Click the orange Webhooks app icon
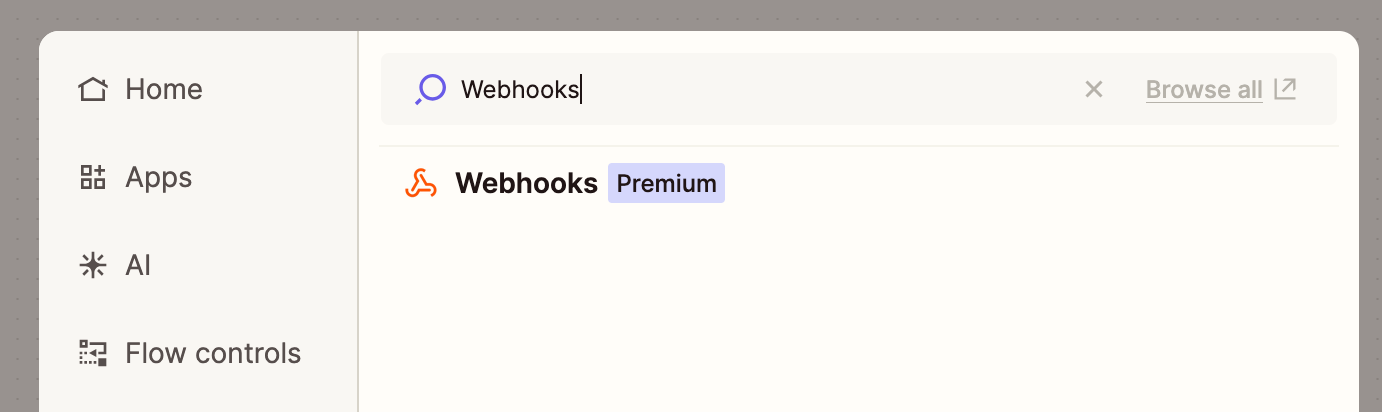Image resolution: width=1382 pixels, height=412 pixels. click(x=421, y=184)
